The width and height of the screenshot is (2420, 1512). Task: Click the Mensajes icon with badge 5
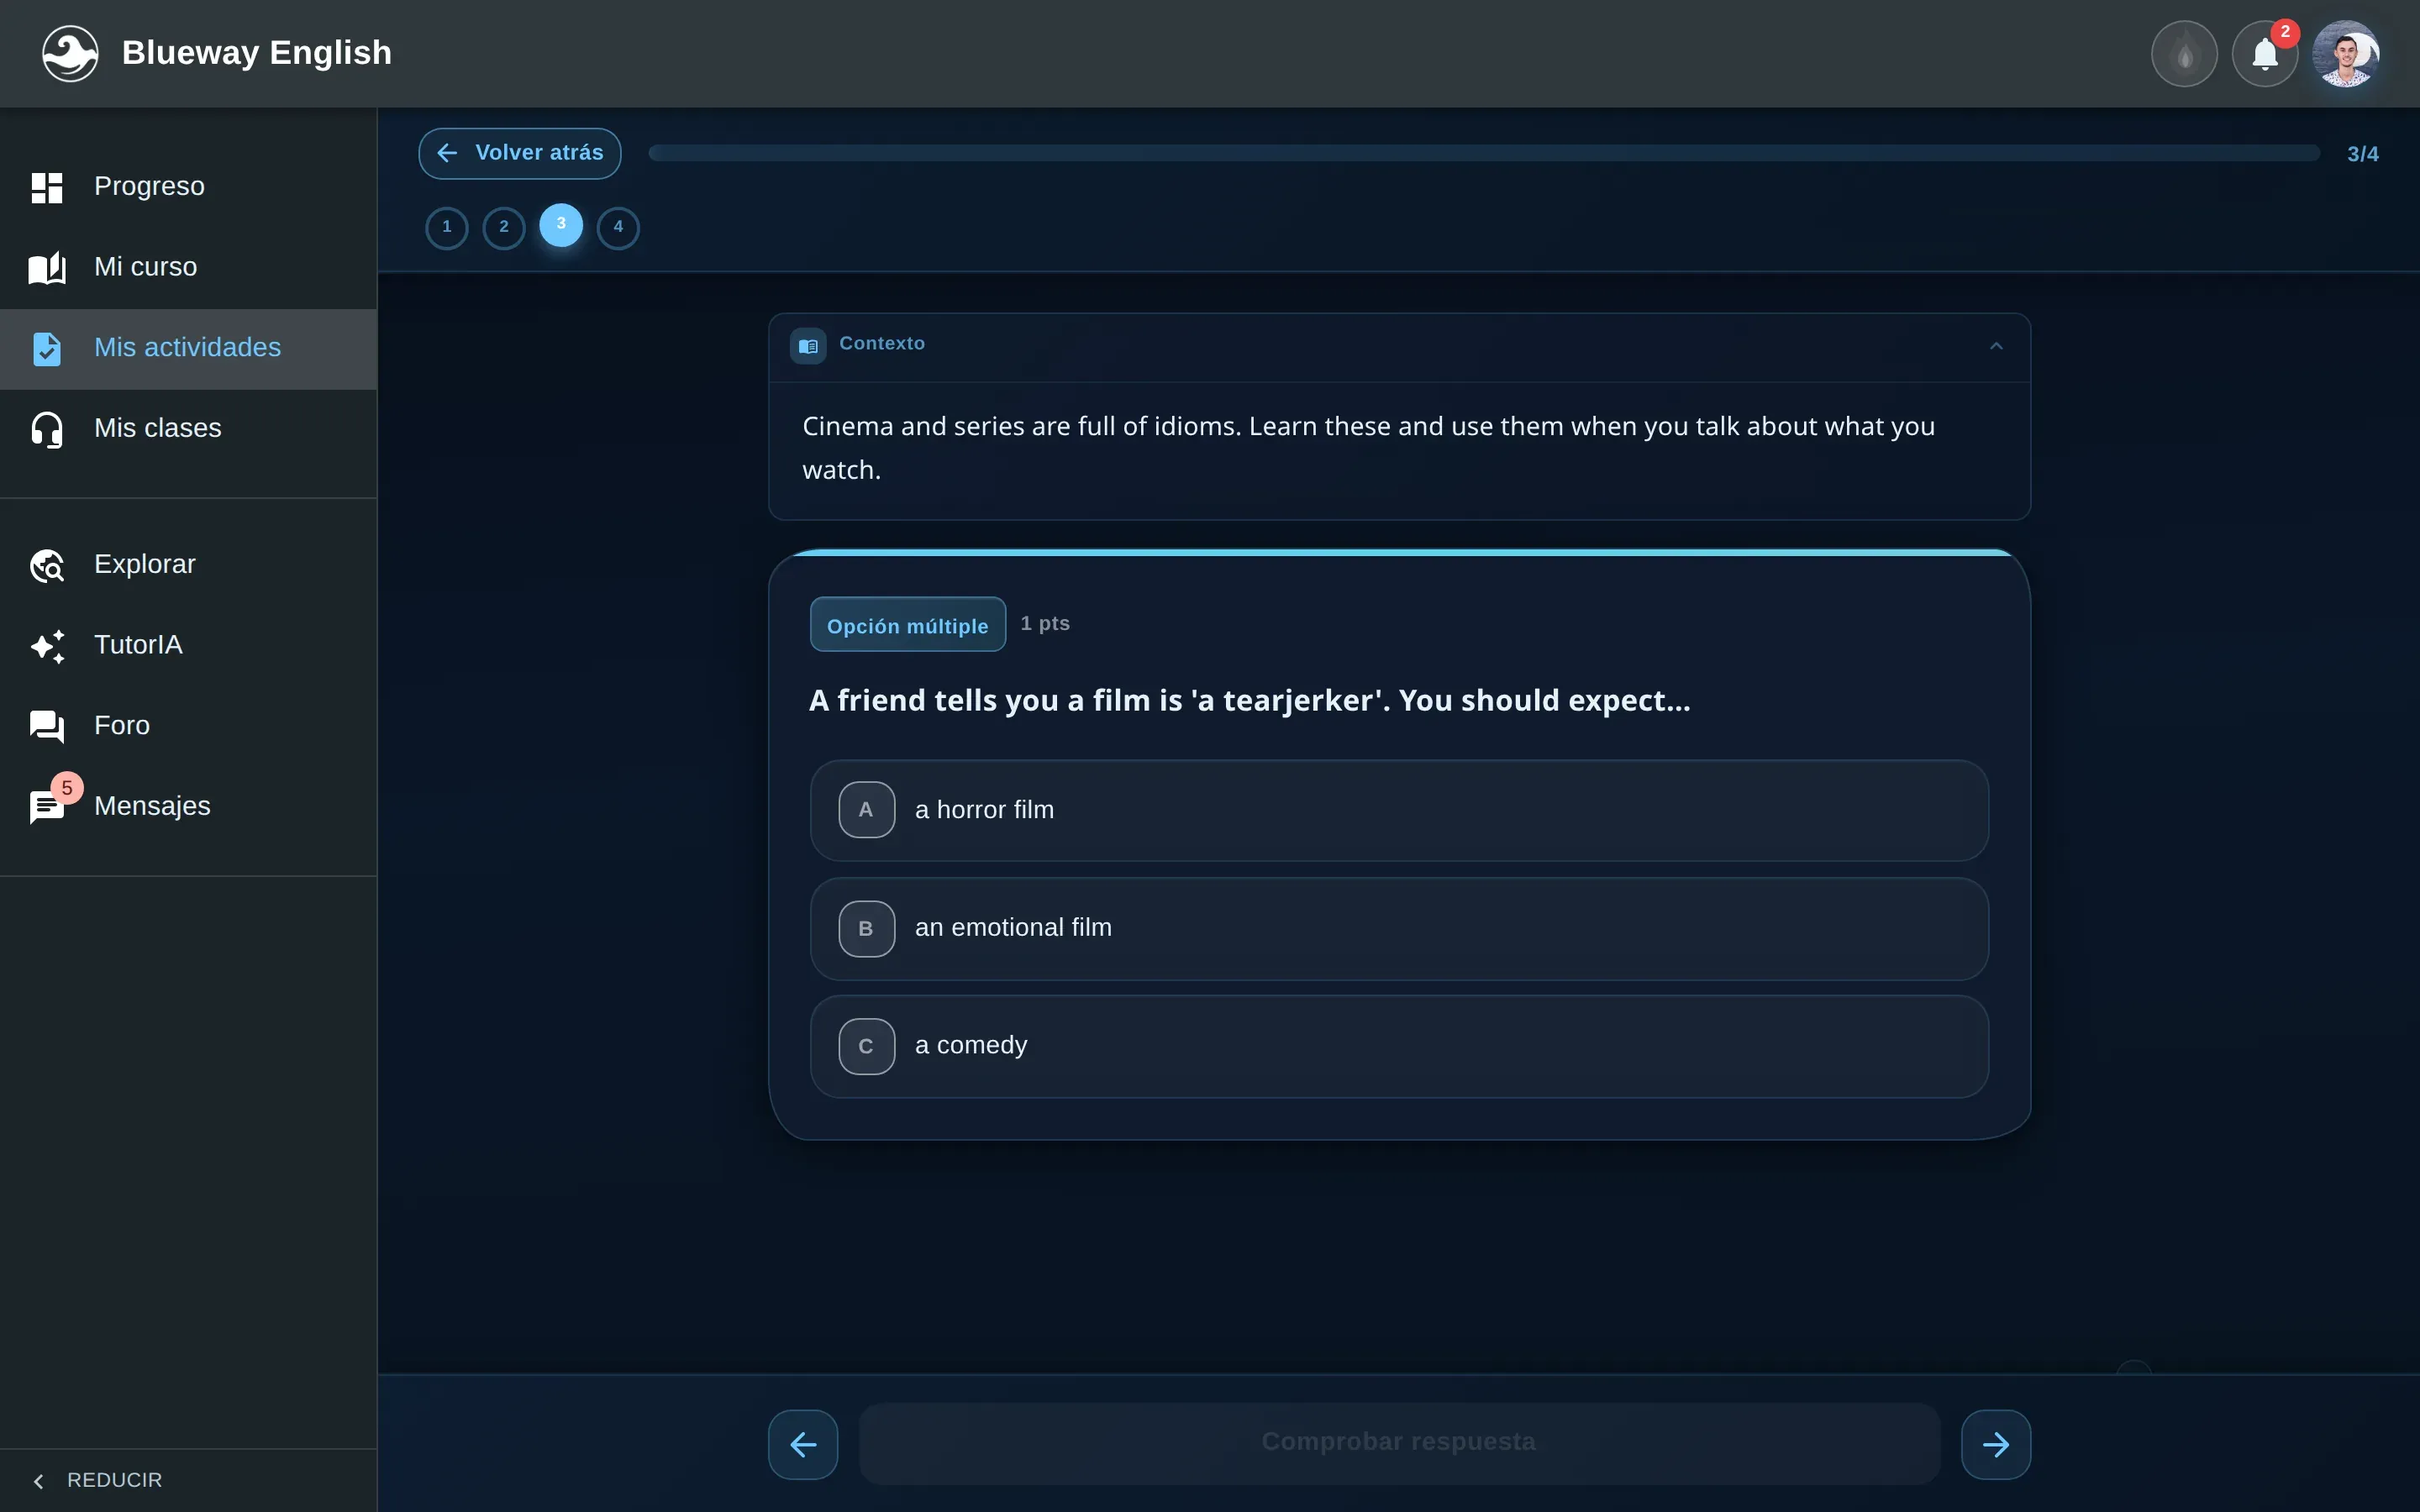tap(47, 806)
